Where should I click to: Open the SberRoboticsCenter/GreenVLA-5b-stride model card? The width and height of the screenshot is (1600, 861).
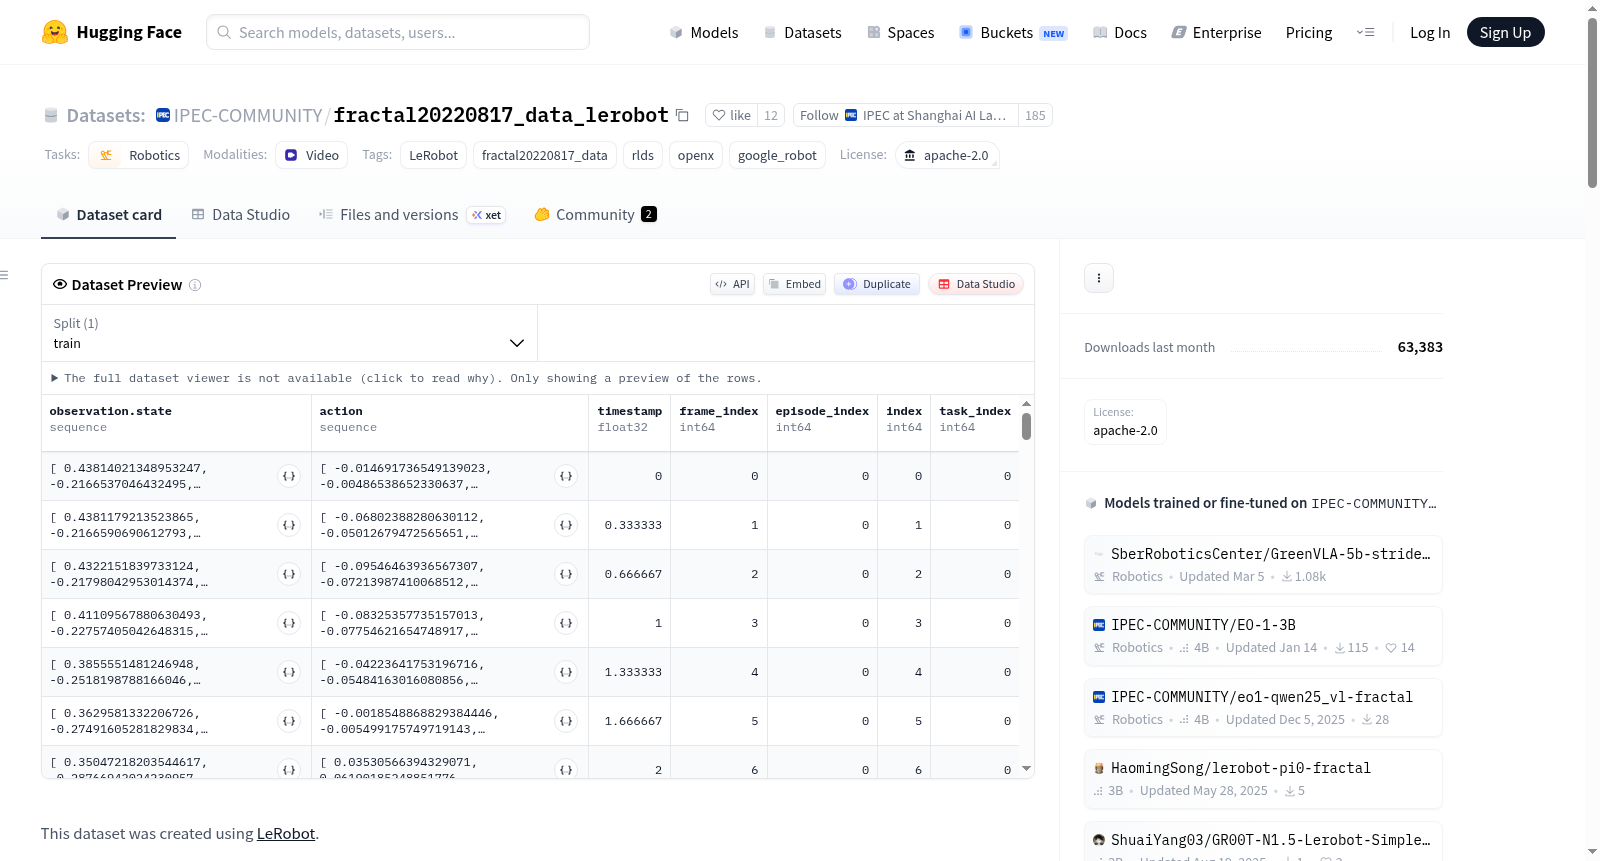[1263, 565]
